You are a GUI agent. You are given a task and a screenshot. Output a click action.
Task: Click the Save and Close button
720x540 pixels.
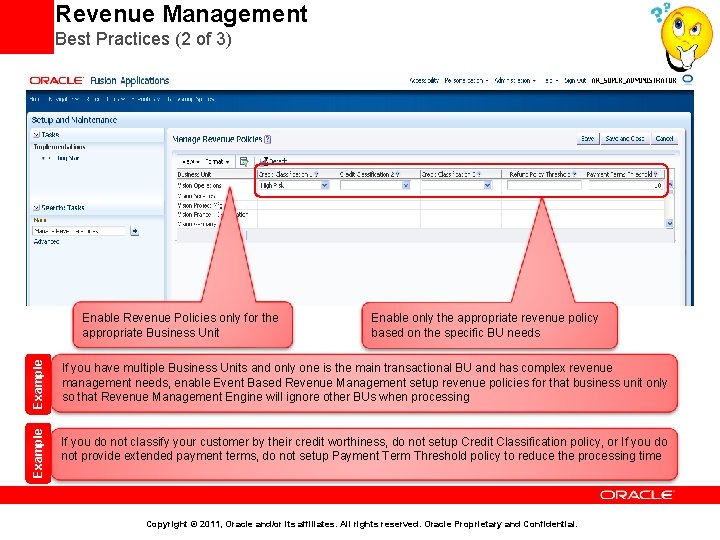(x=624, y=138)
